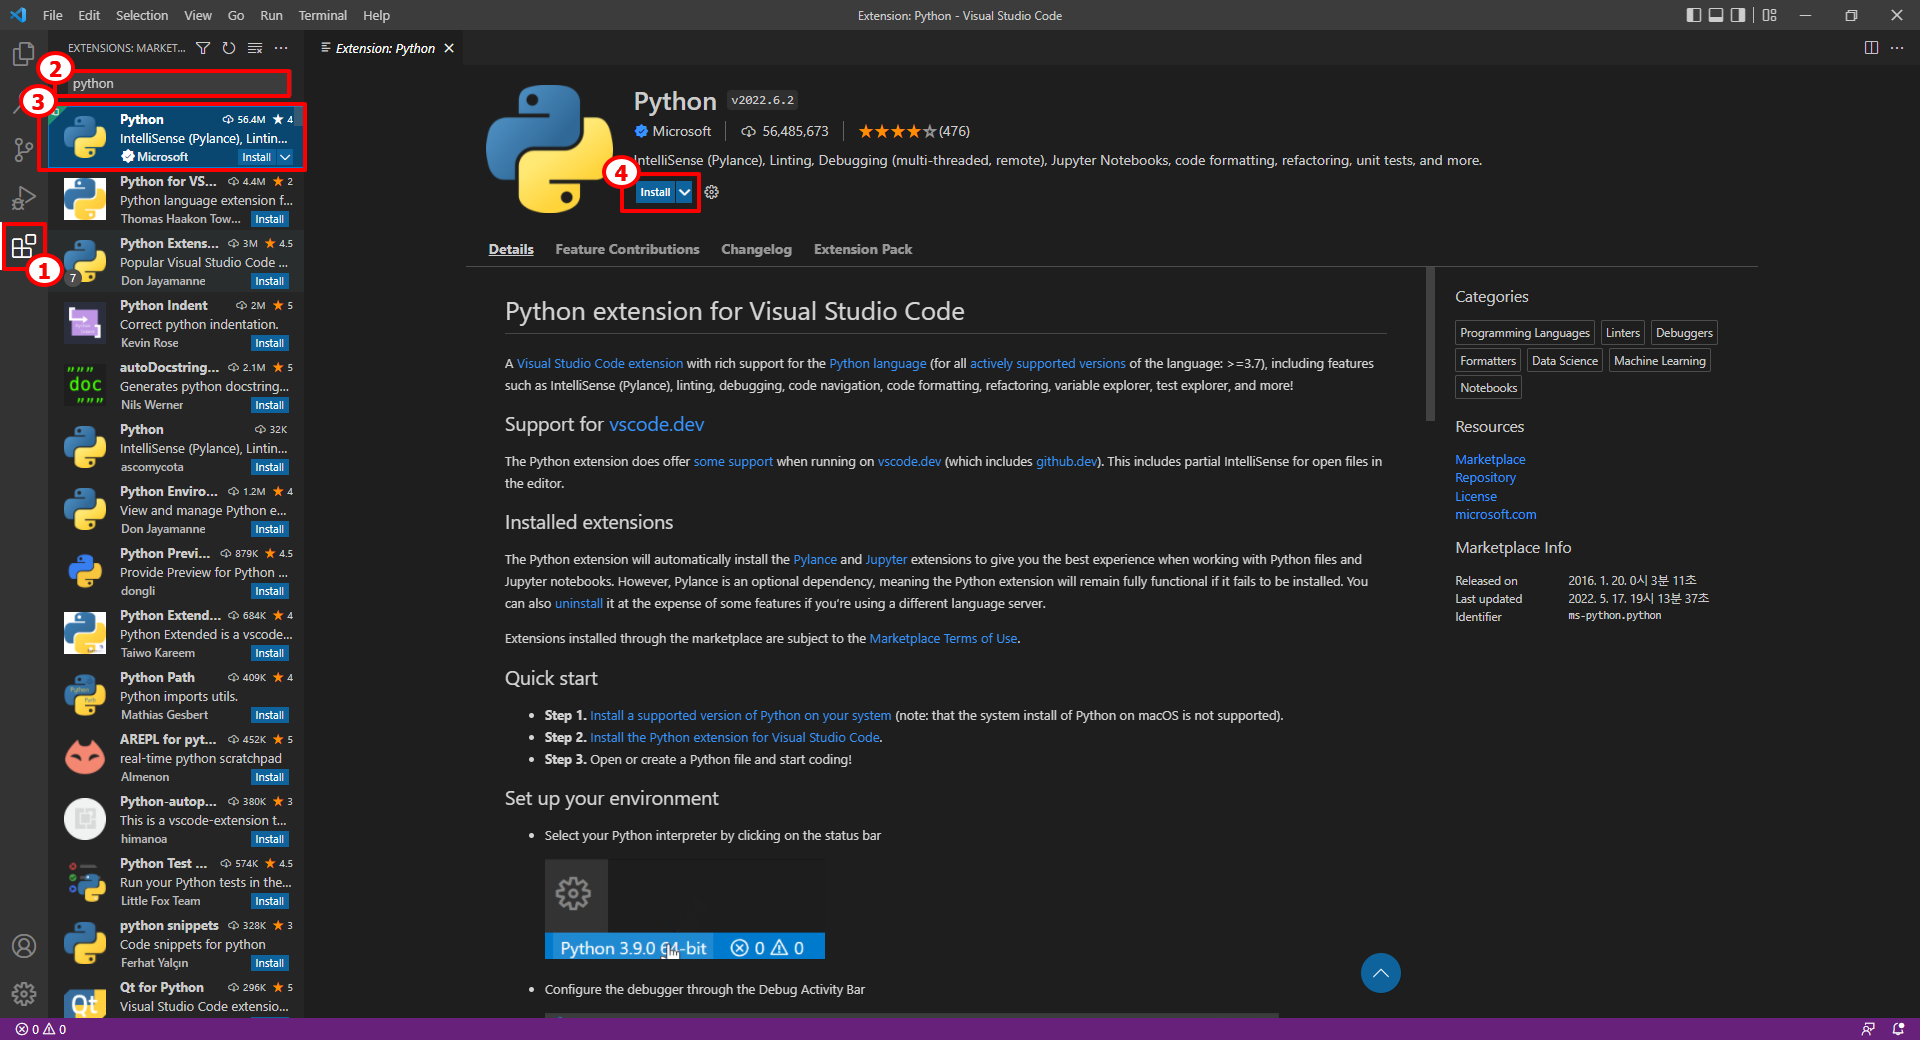Open the Manage gear in activity bar
Viewport: 1920px width, 1040px height.
tap(24, 994)
